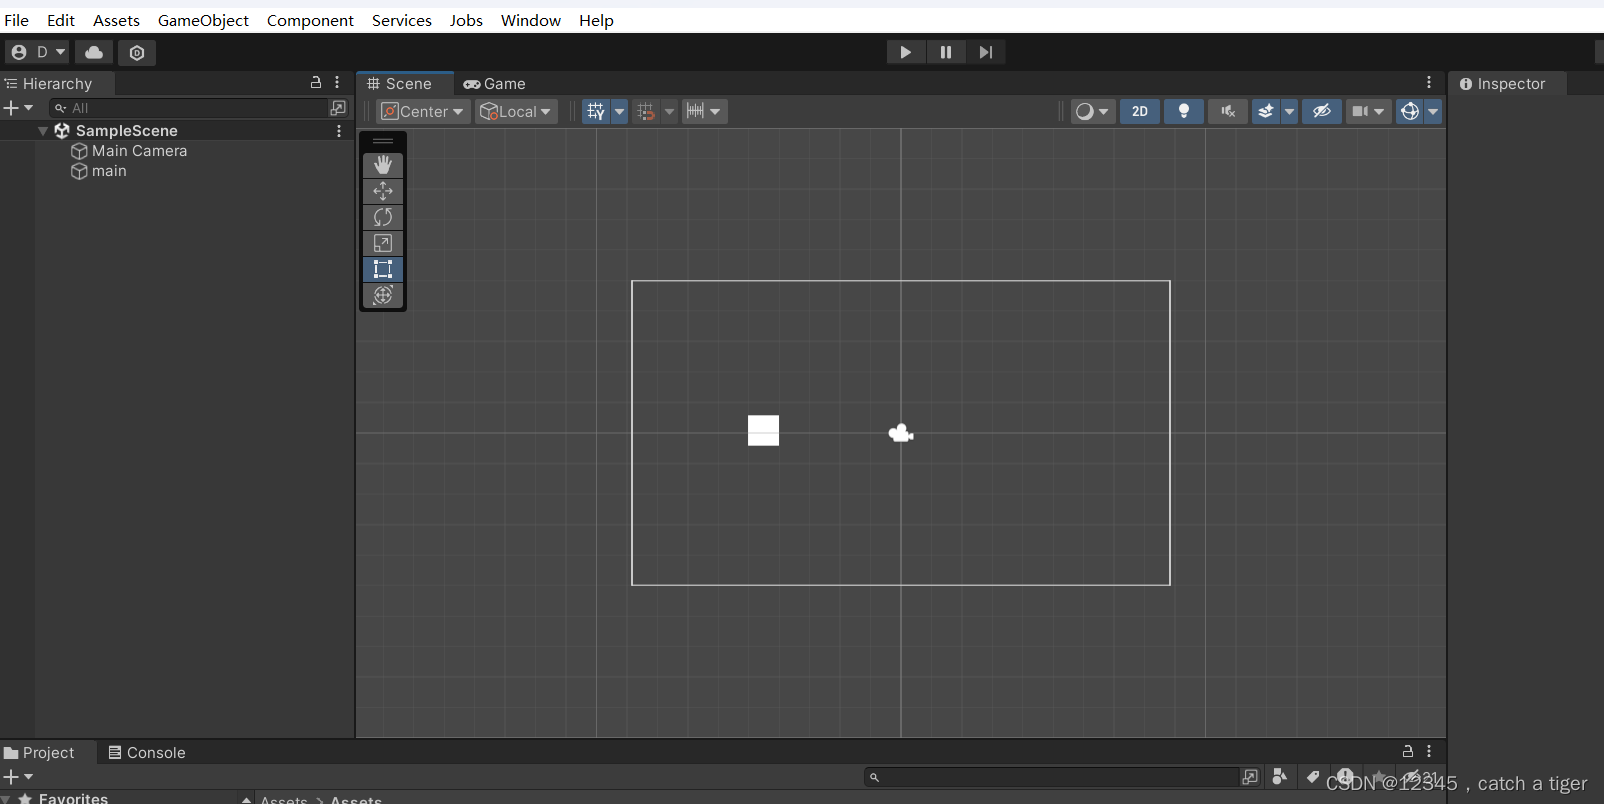1604x804 pixels.
Task: Open Gizmos dropdown arrow
Action: pos(1433,111)
